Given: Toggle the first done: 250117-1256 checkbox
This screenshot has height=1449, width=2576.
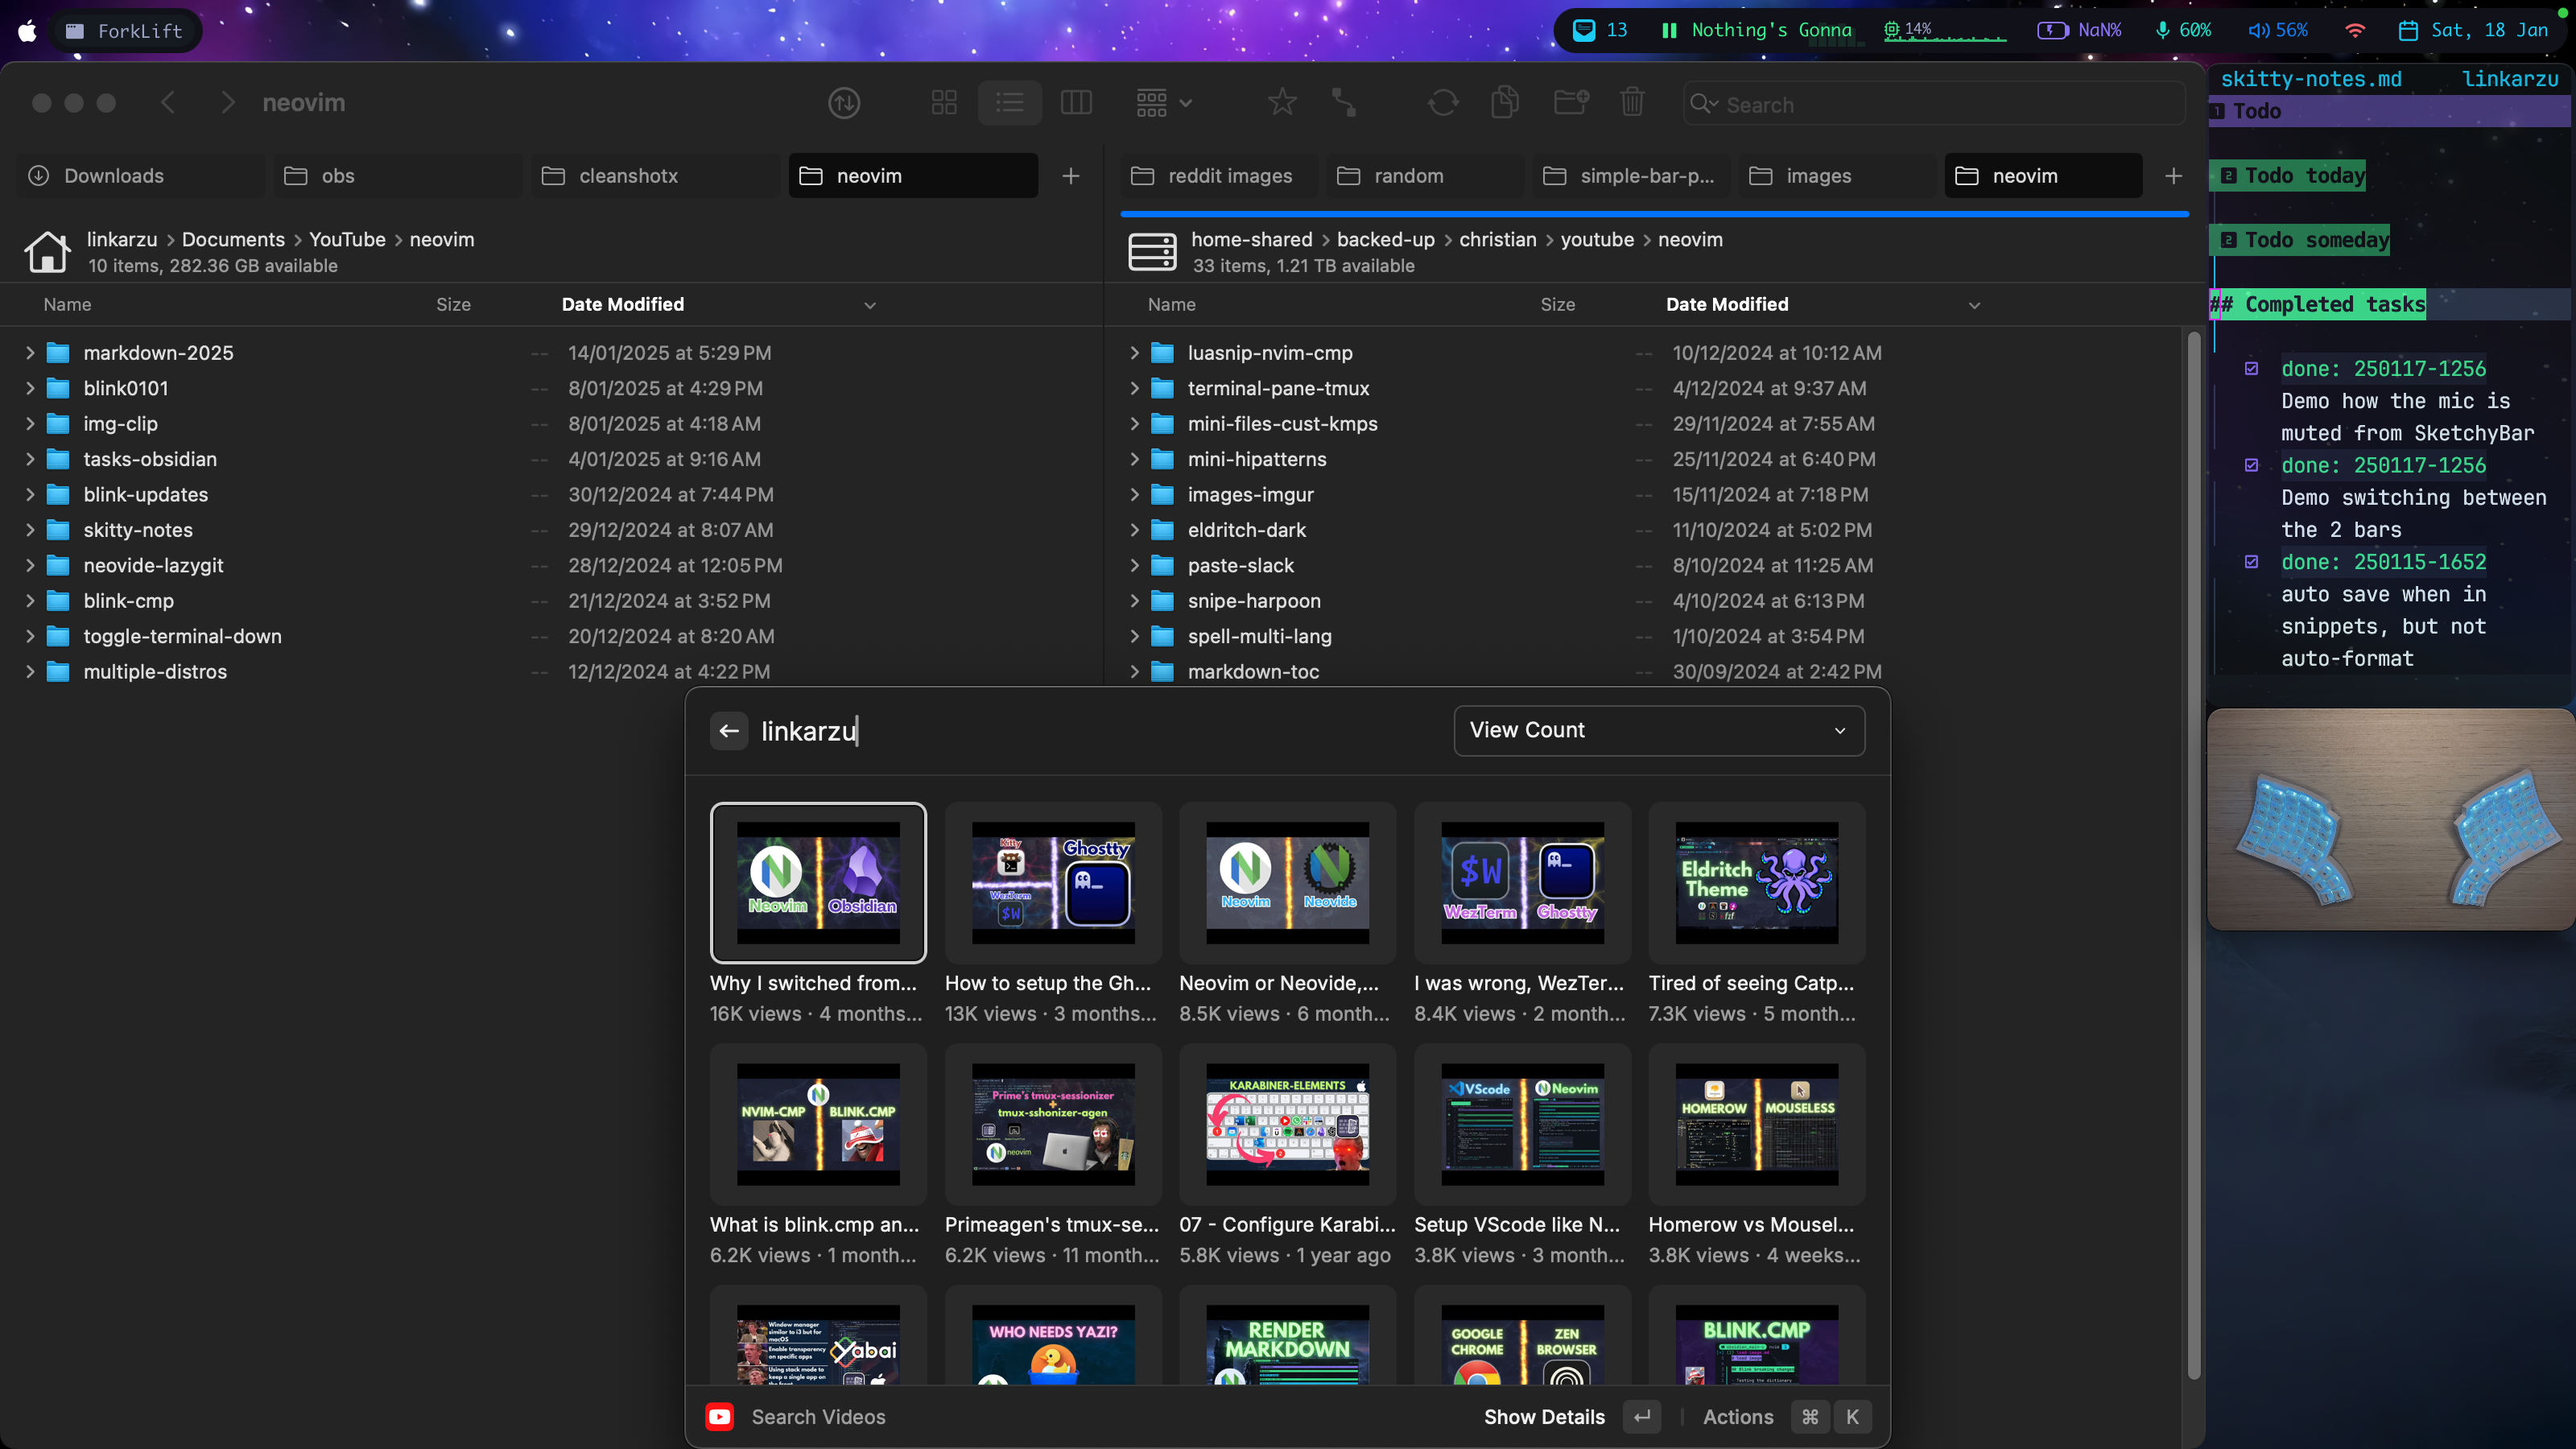Looking at the screenshot, I should [x=2251, y=369].
